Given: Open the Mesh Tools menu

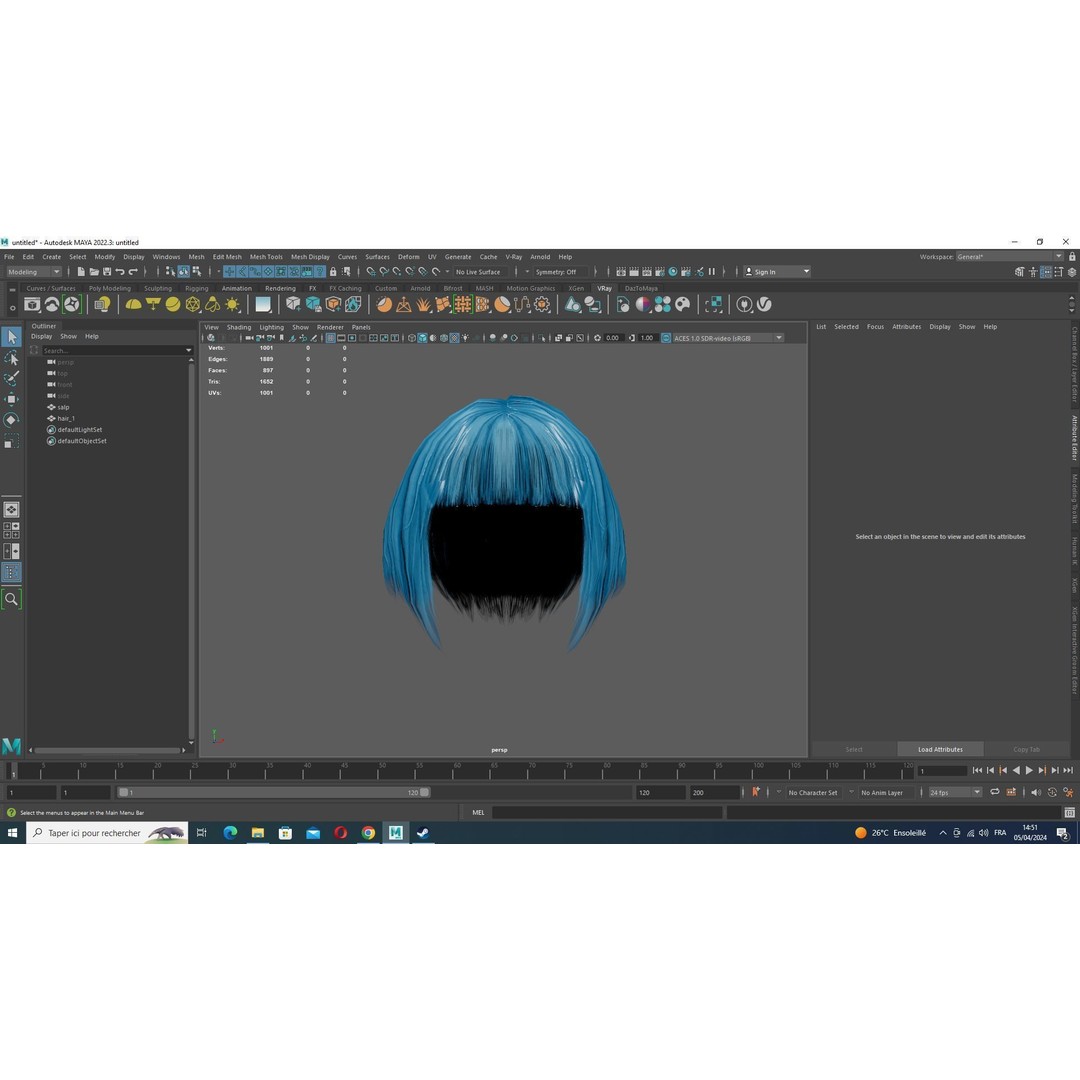Looking at the screenshot, I should (266, 257).
